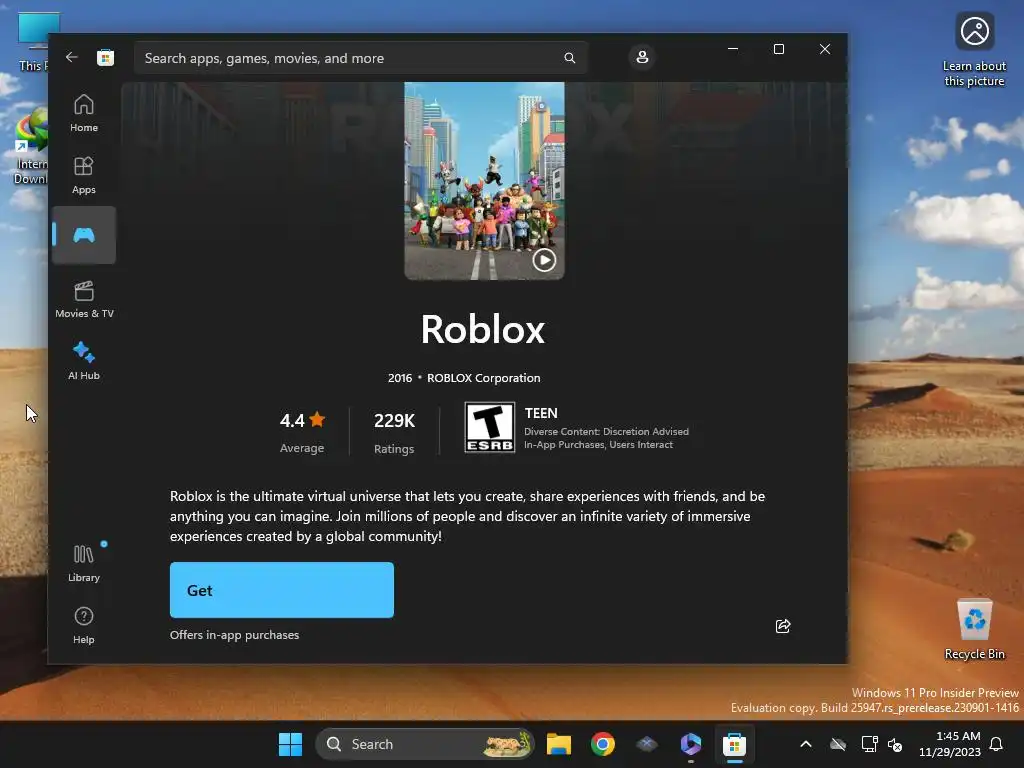
Task: Open Apps section in sidebar
Action: pos(84,175)
